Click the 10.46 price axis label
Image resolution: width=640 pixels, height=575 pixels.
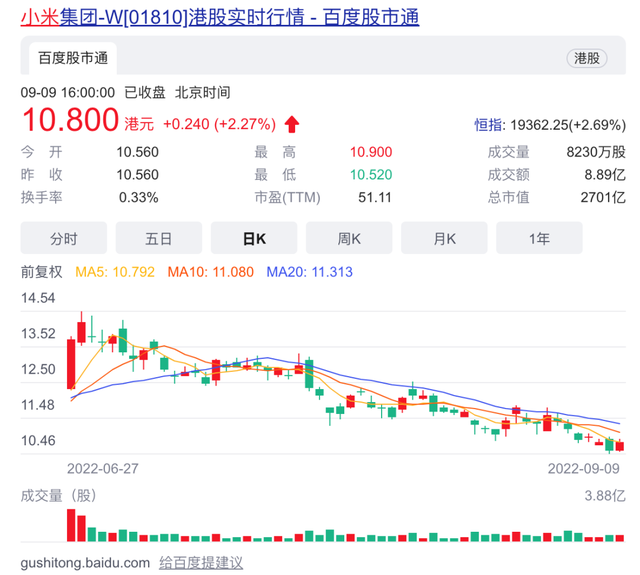(38, 441)
